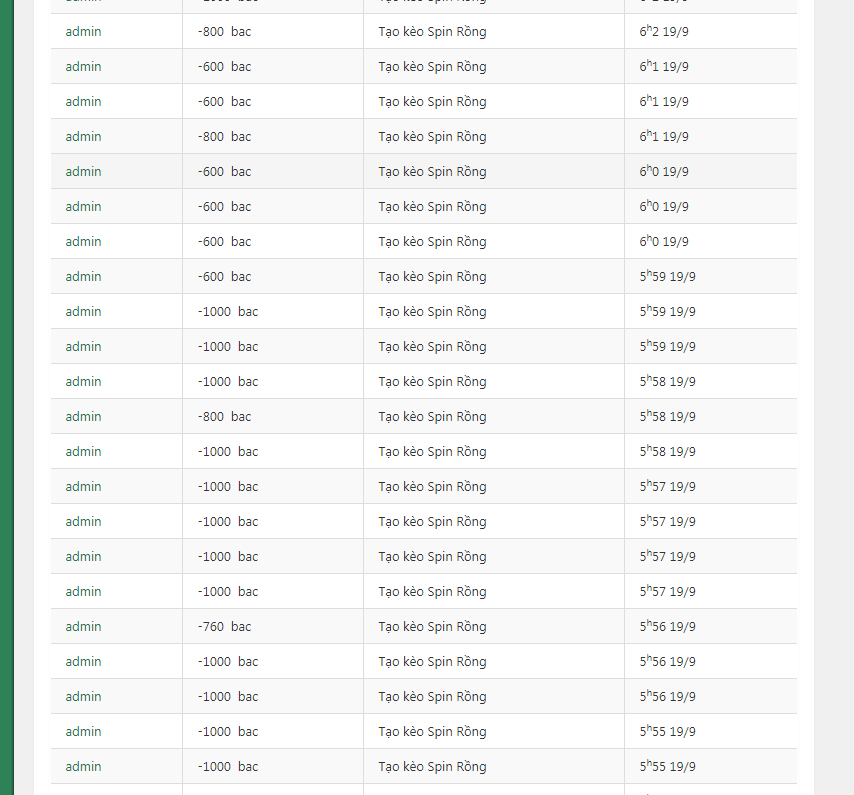Select -800 bac amount at 6h1 19/9

click(x=225, y=137)
